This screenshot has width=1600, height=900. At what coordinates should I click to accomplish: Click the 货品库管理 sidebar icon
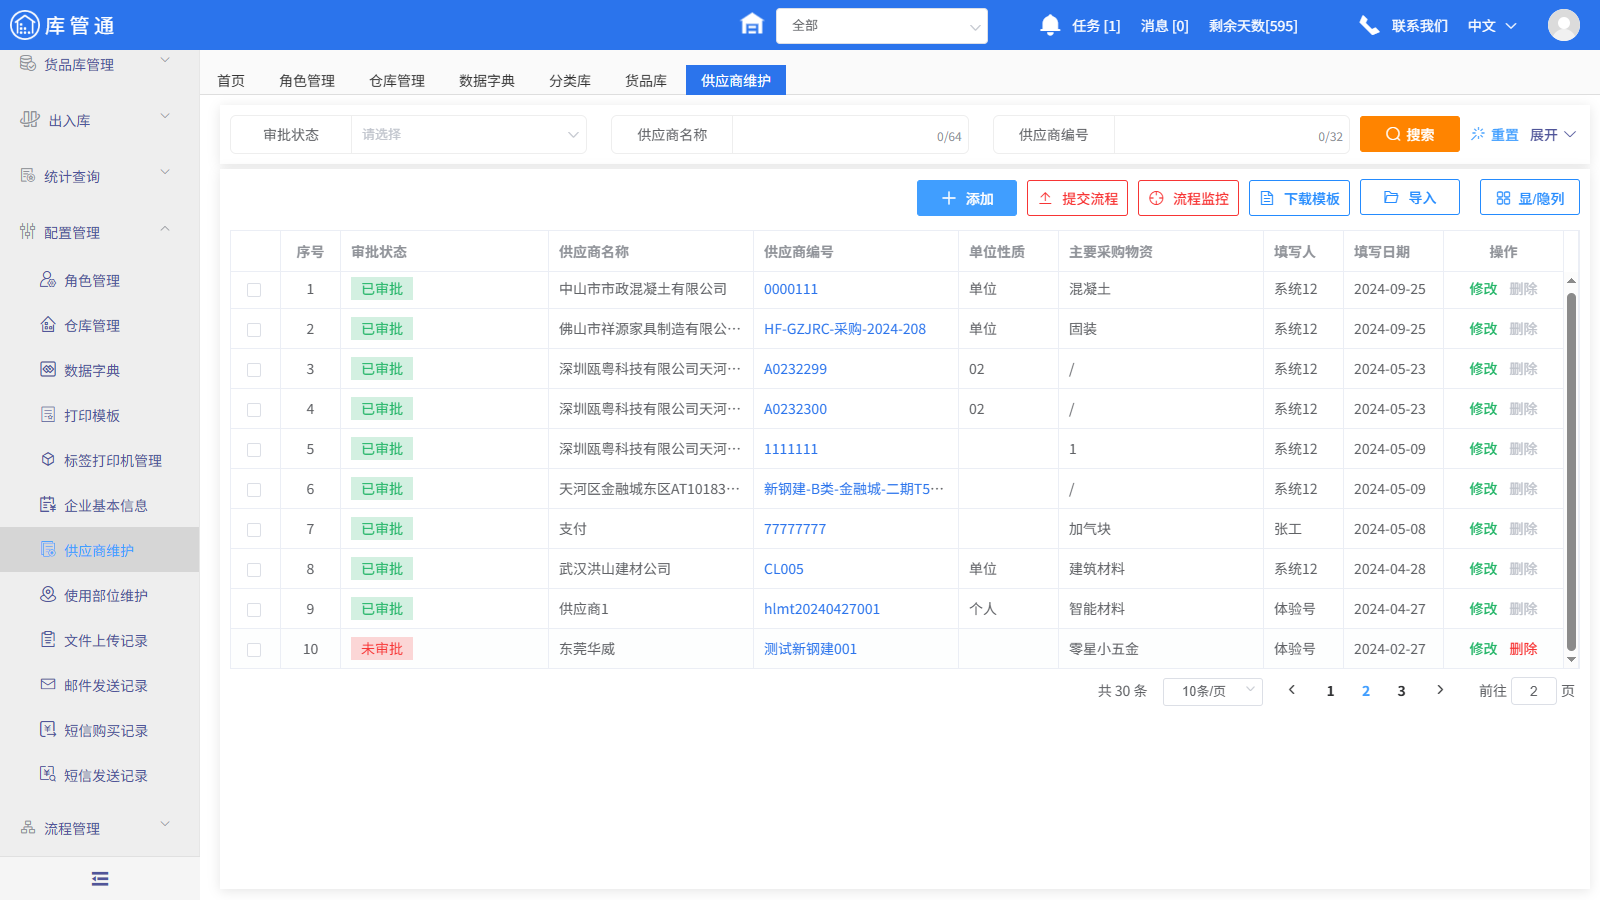(x=28, y=64)
